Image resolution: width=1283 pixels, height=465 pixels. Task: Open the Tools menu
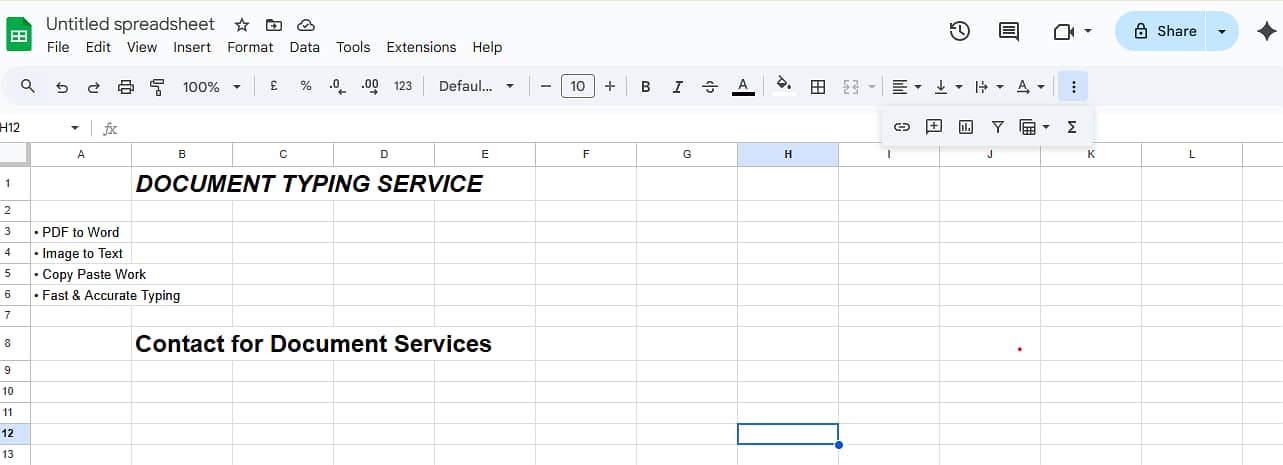(353, 47)
